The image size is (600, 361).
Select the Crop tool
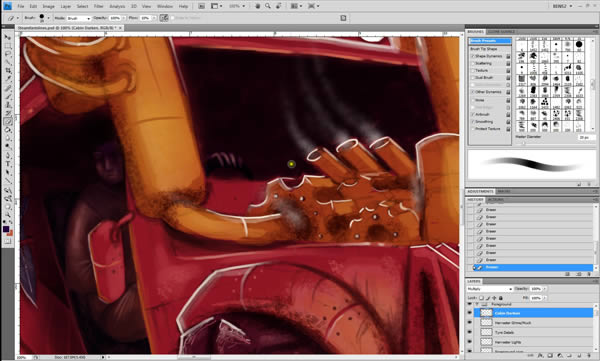tap(8, 71)
